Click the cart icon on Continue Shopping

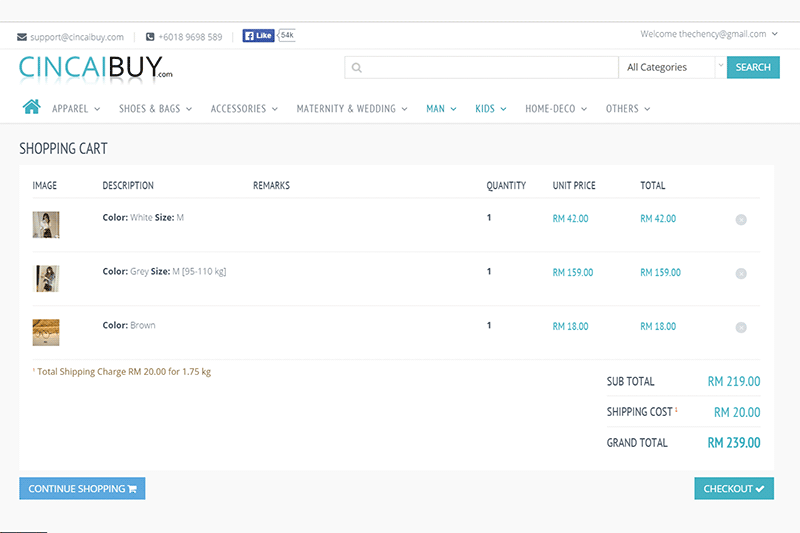132,489
